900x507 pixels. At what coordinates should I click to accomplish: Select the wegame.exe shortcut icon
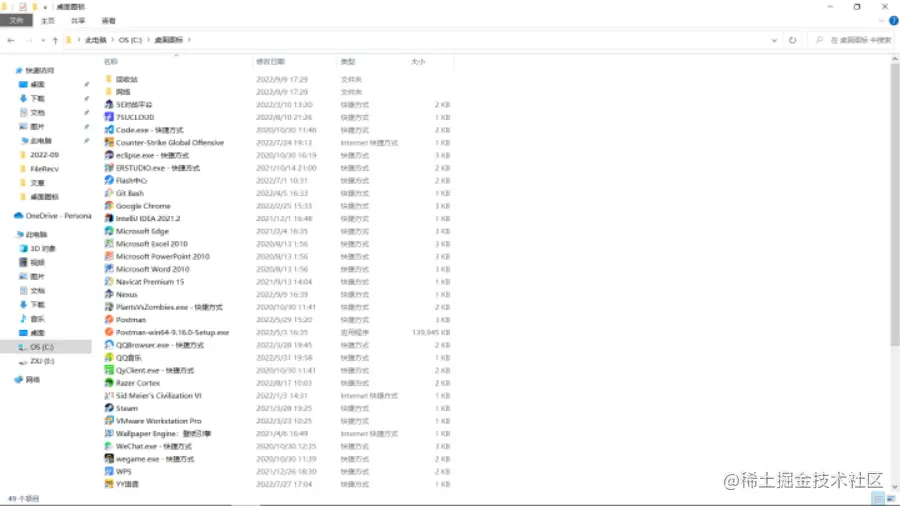pyautogui.click(x=109, y=459)
